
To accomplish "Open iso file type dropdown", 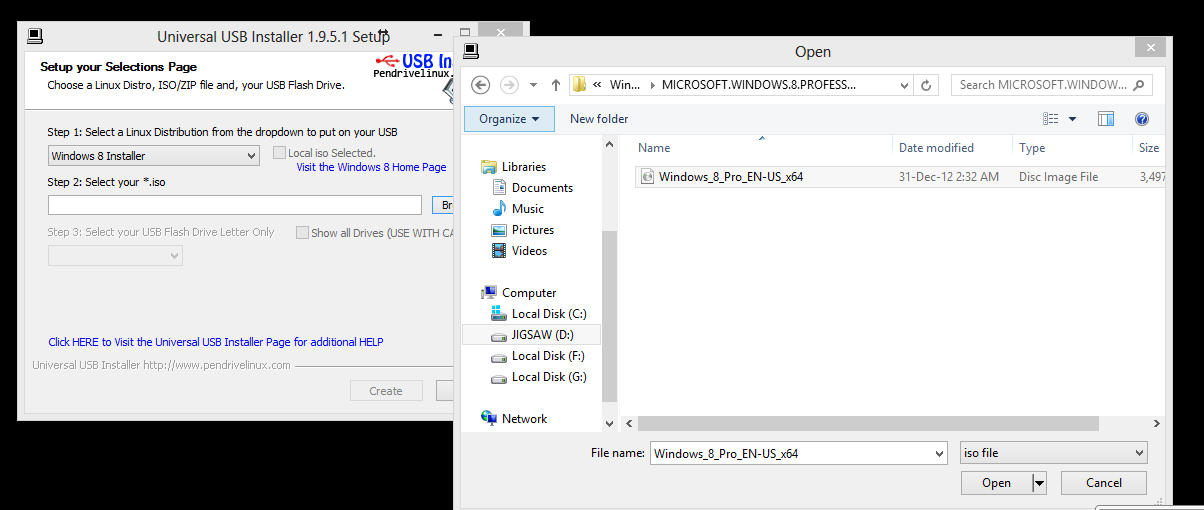I will pos(1053,453).
